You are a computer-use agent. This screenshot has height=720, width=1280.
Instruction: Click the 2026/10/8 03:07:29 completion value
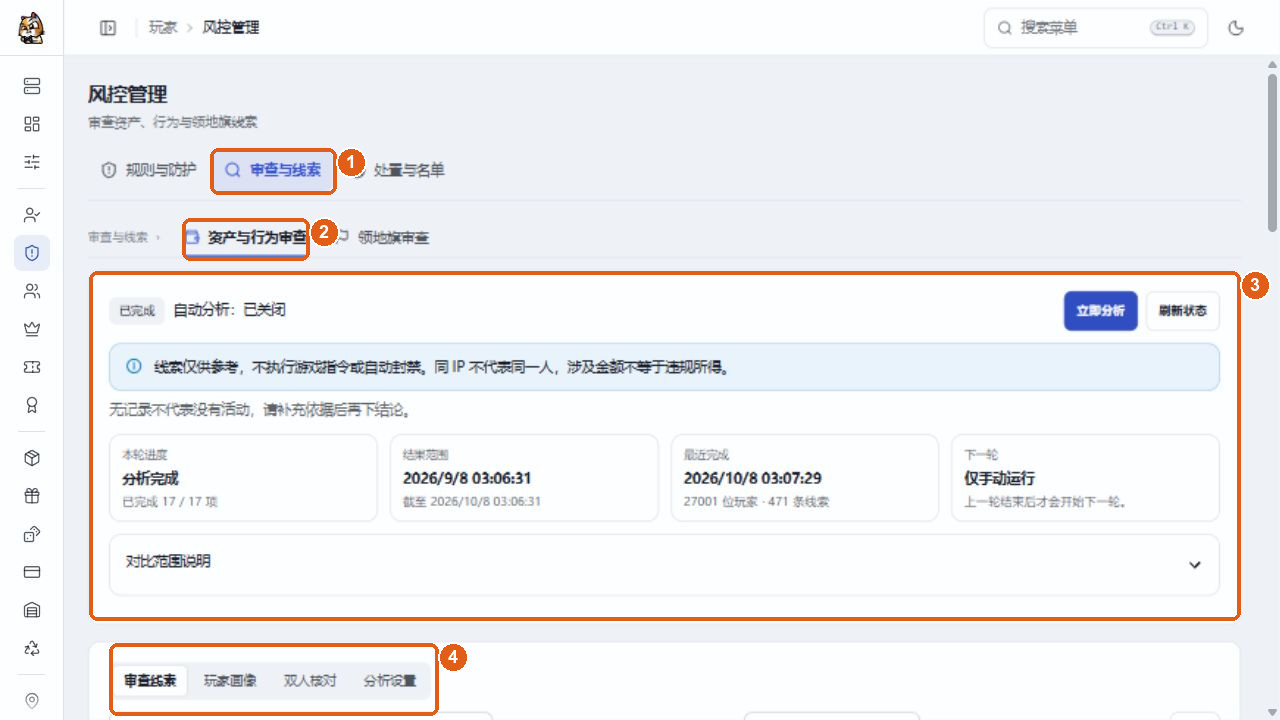(x=753, y=478)
